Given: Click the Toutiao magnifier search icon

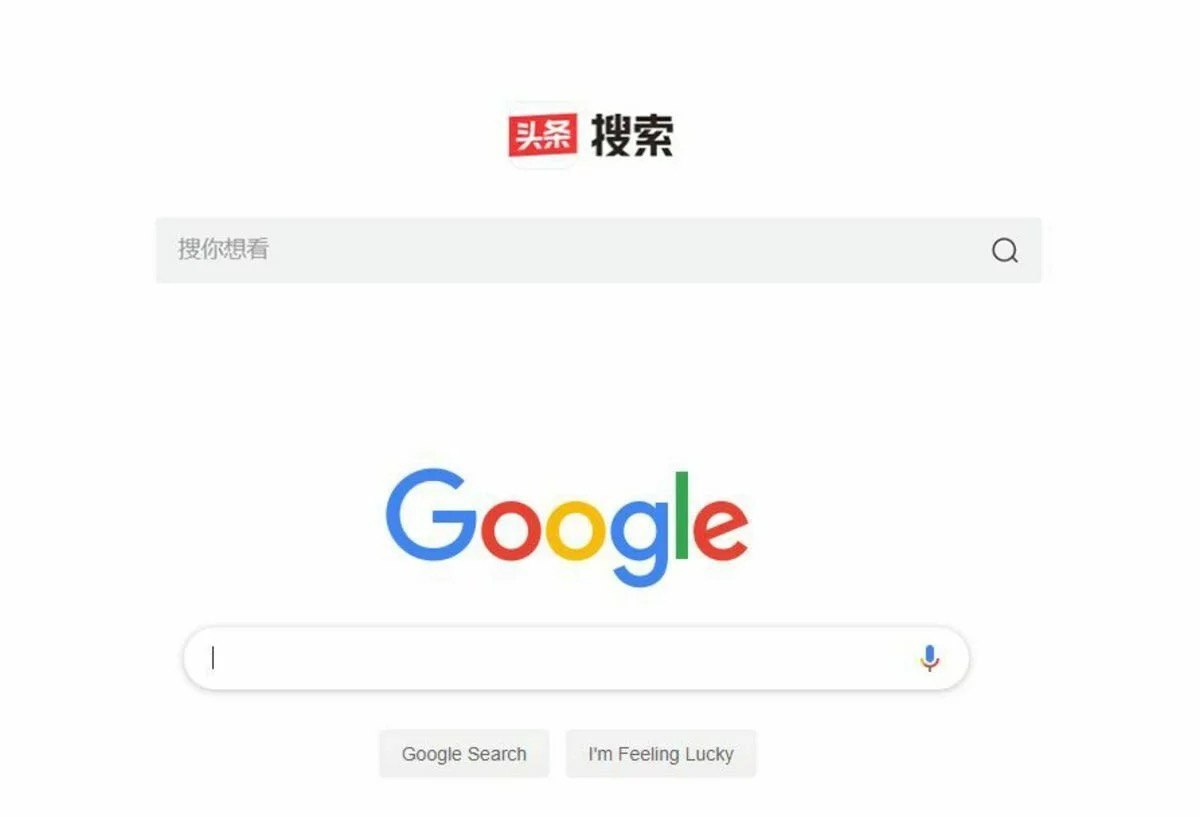Looking at the screenshot, I should pyautogui.click(x=1005, y=250).
